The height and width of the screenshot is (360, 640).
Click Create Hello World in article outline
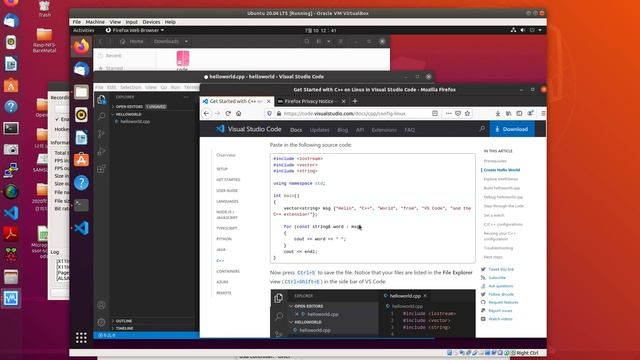pyautogui.click(x=502, y=170)
